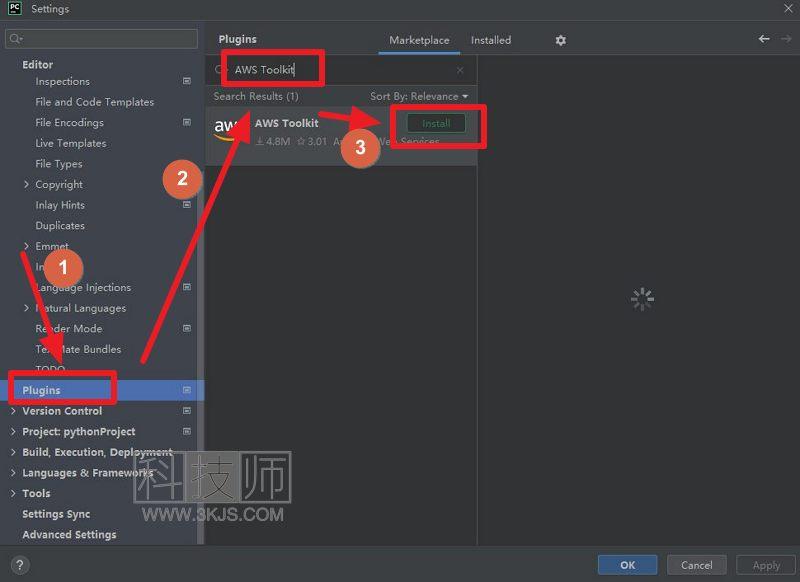This screenshot has width=800, height=582.
Task: Open File and Code Templates settings
Action: [x=94, y=102]
